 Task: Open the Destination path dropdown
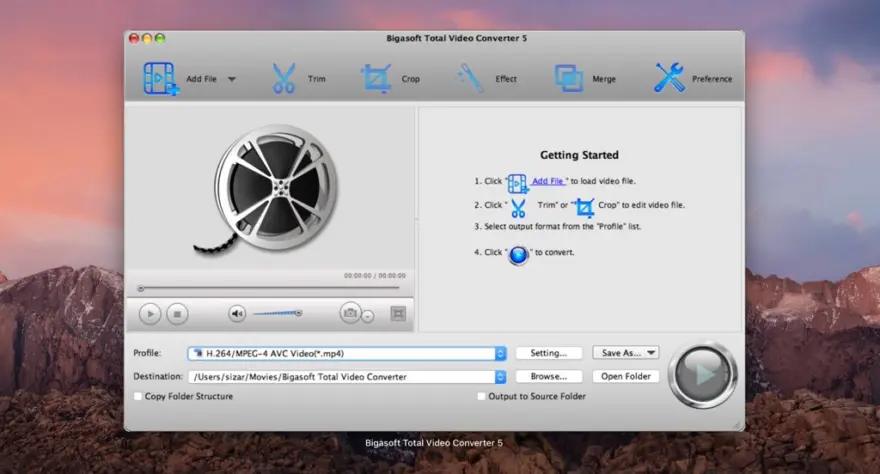[x=500, y=377]
